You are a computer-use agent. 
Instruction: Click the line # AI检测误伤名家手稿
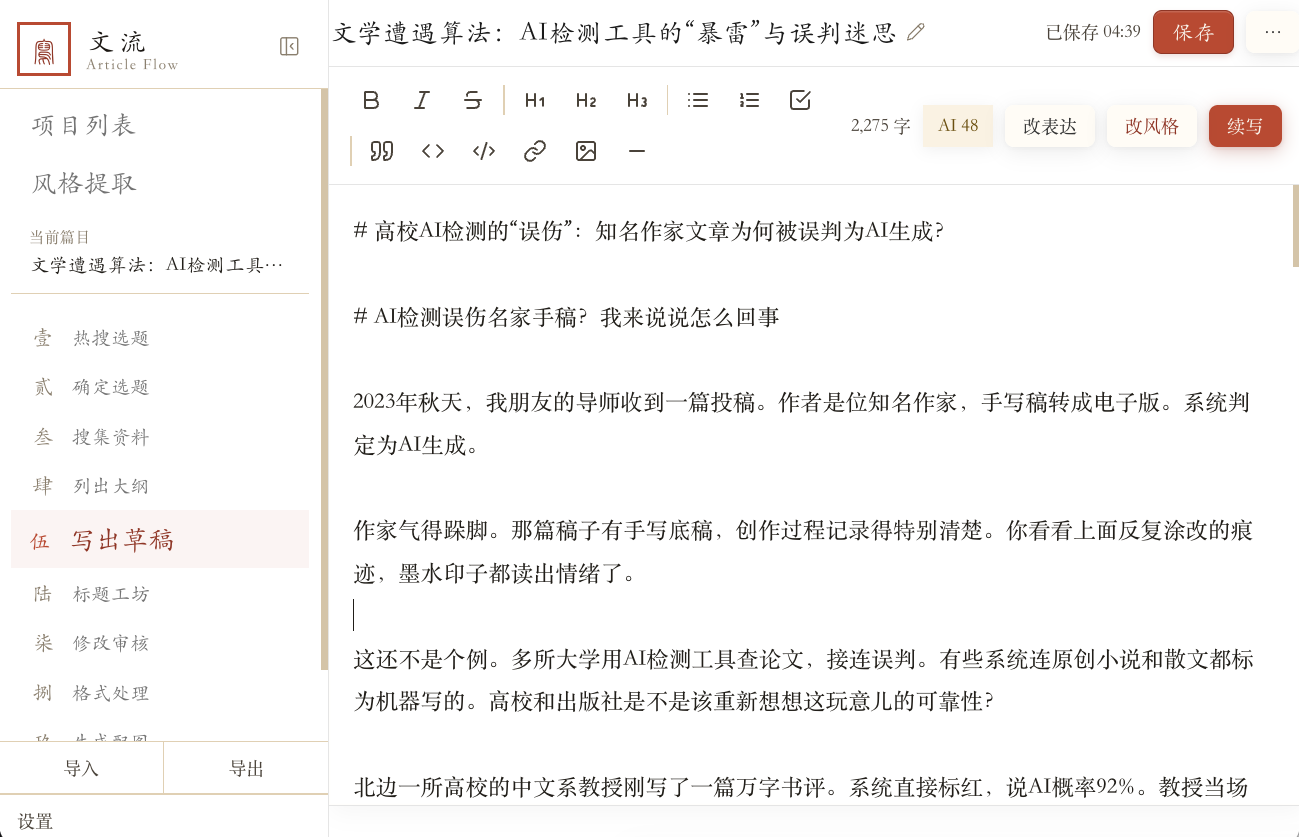tap(566, 317)
